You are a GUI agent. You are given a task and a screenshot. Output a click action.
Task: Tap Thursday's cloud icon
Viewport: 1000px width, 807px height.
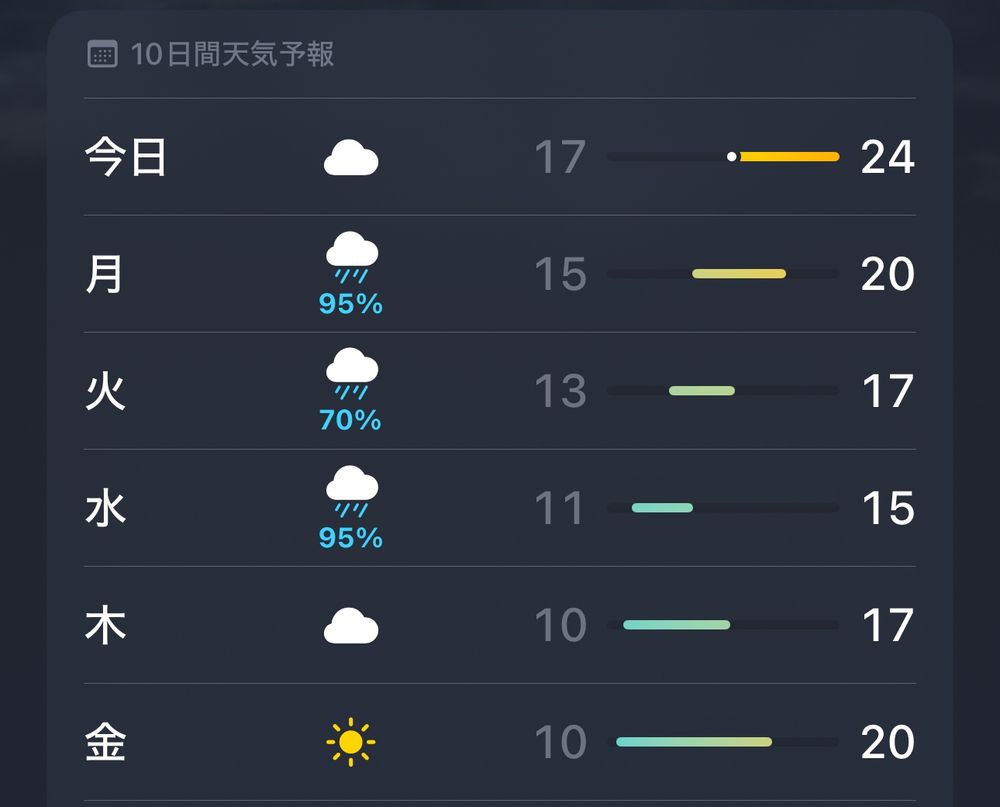coord(349,625)
